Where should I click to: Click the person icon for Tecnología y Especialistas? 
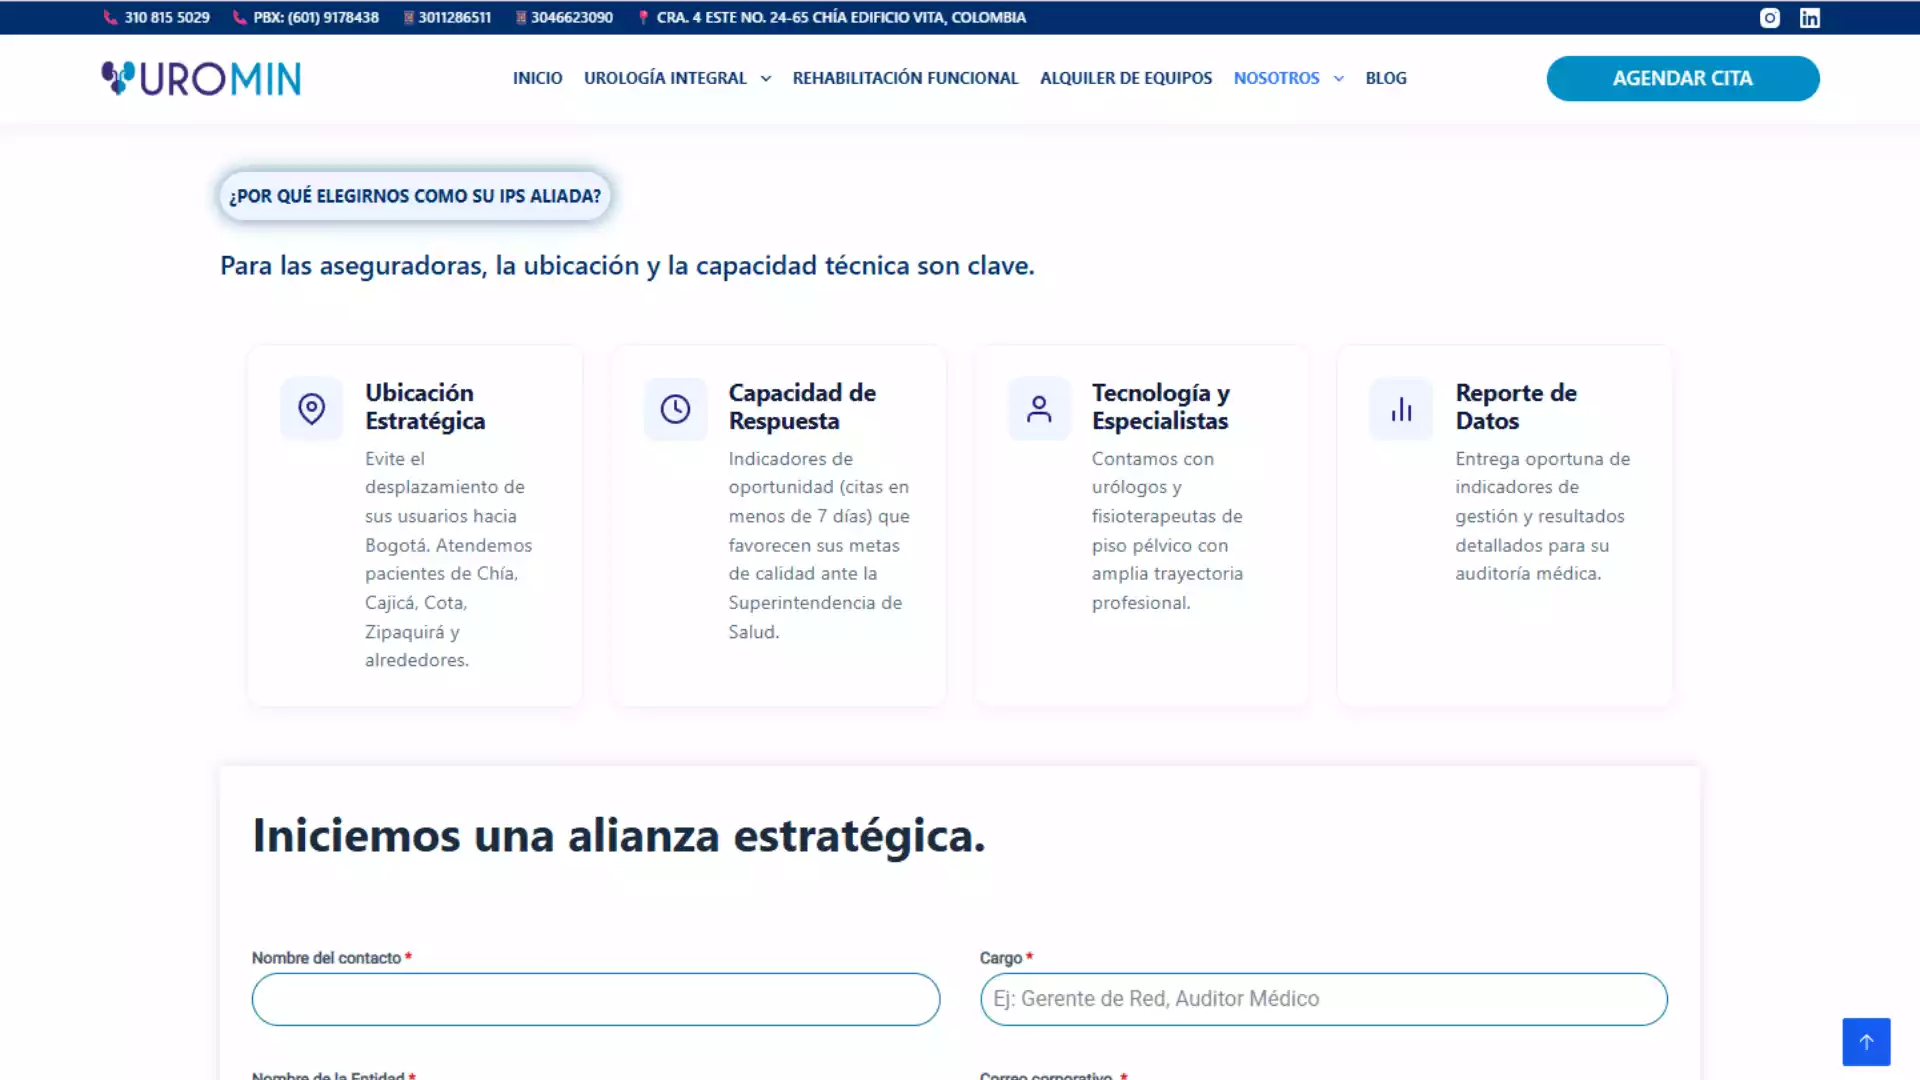tap(1039, 408)
